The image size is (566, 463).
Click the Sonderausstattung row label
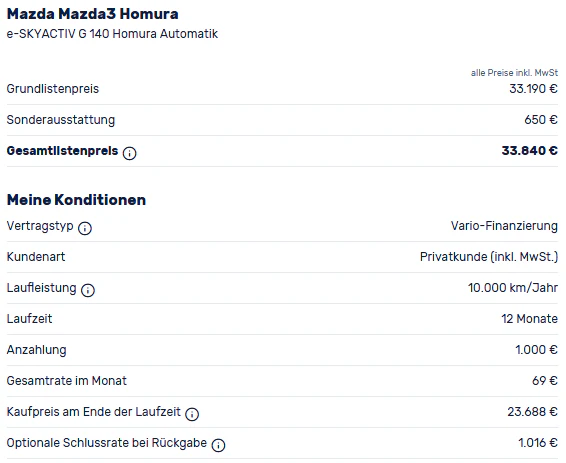[61, 120]
